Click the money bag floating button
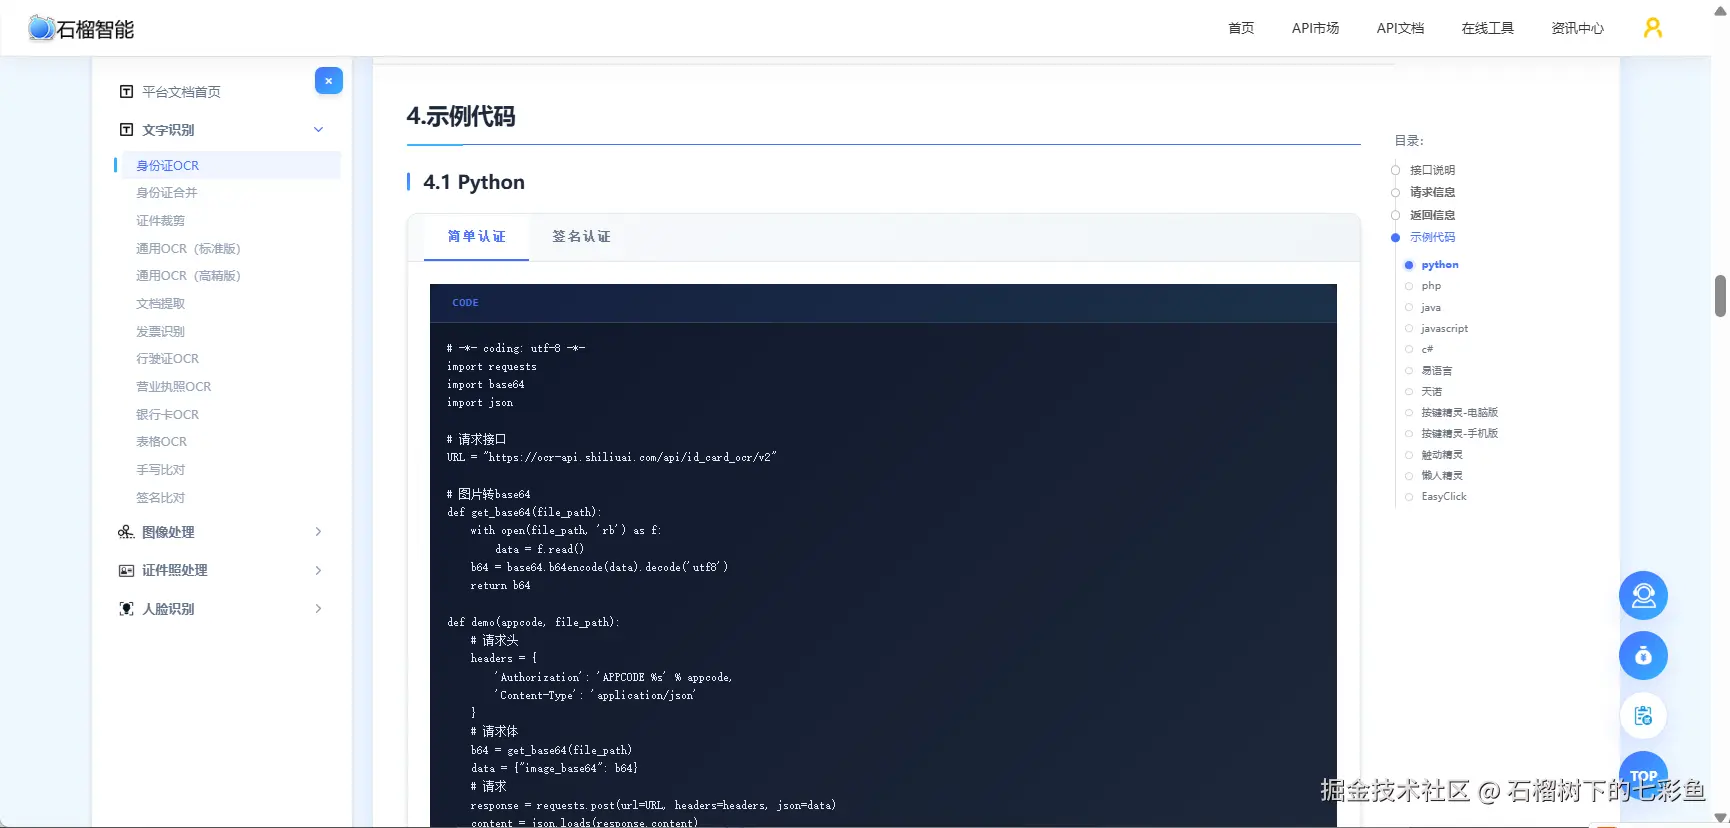This screenshot has width=1730, height=828. click(x=1643, y=656)
